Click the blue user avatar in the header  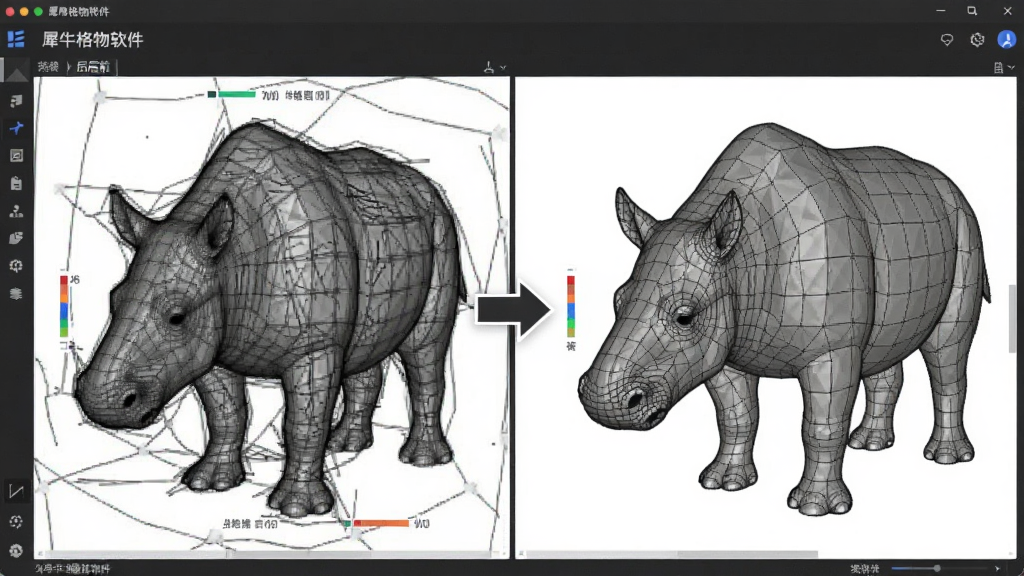coord(1006,39)
